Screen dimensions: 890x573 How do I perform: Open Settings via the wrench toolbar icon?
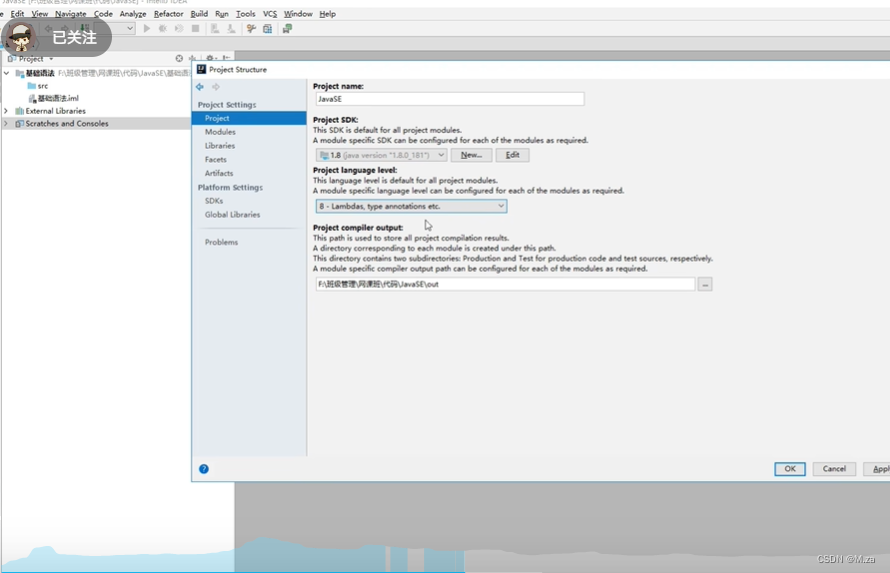(251, 28)
